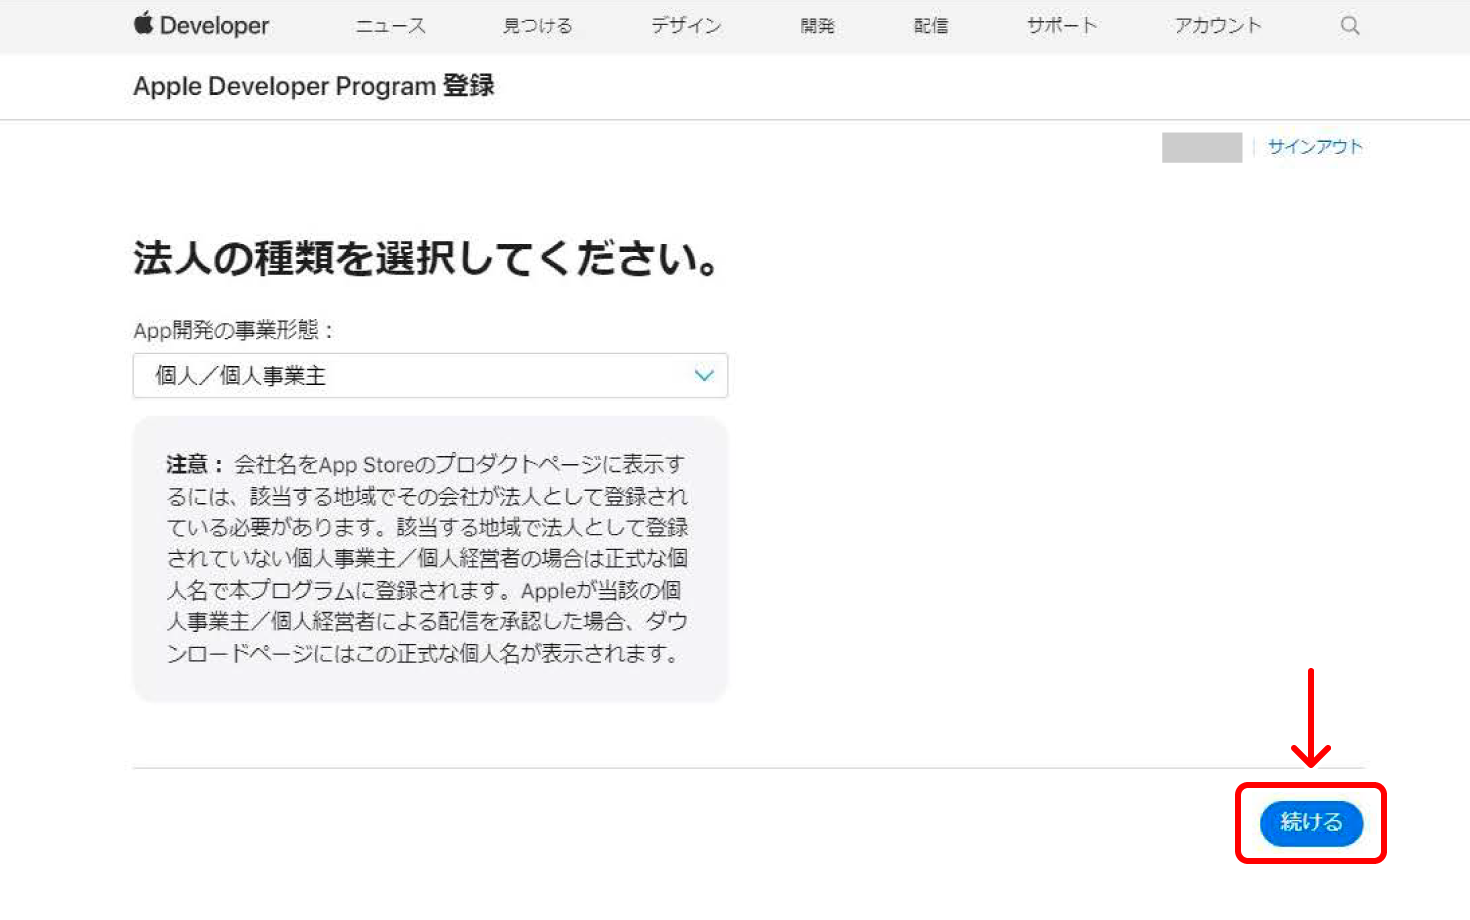Navigate to the 配信 page
This screenshot has height=920, width=1470.
coord(930,26)
